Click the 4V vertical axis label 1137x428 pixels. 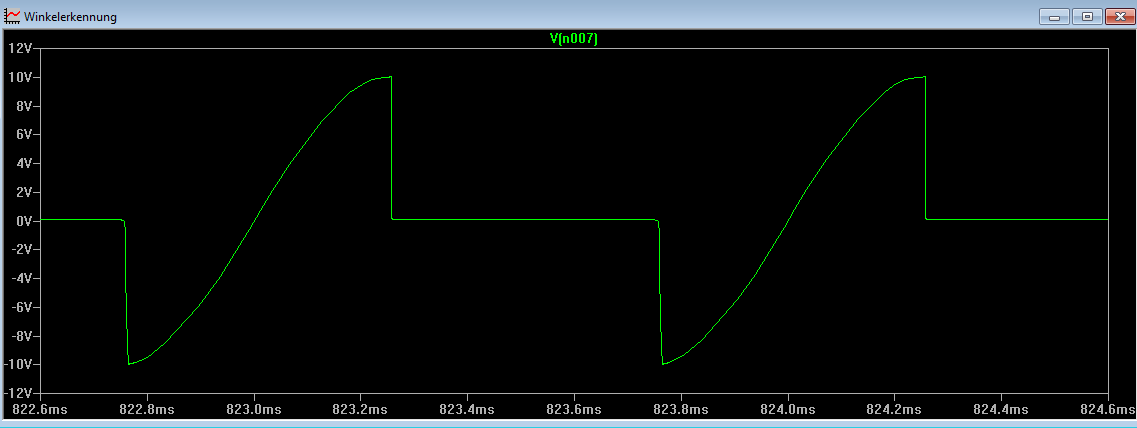[x=25, y=163]
